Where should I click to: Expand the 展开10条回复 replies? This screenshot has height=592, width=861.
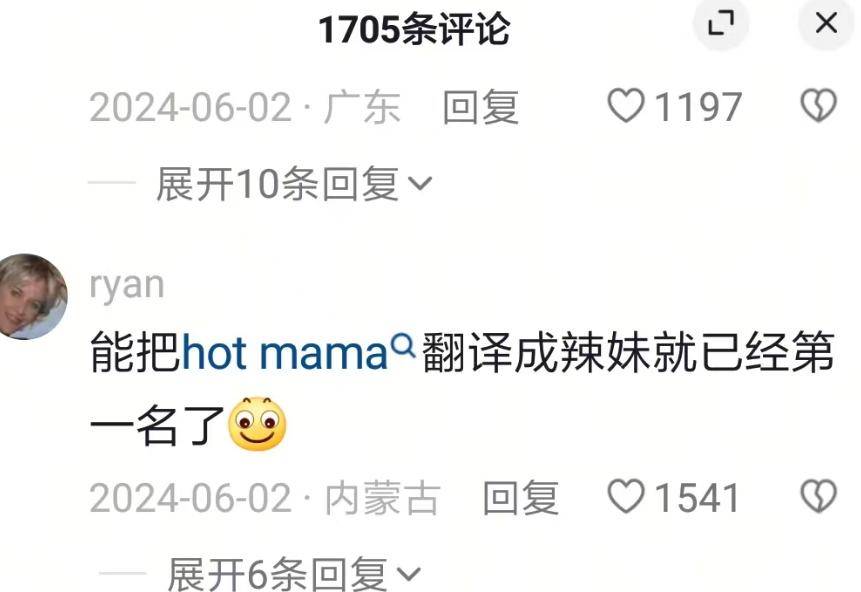tap(294, 183)
